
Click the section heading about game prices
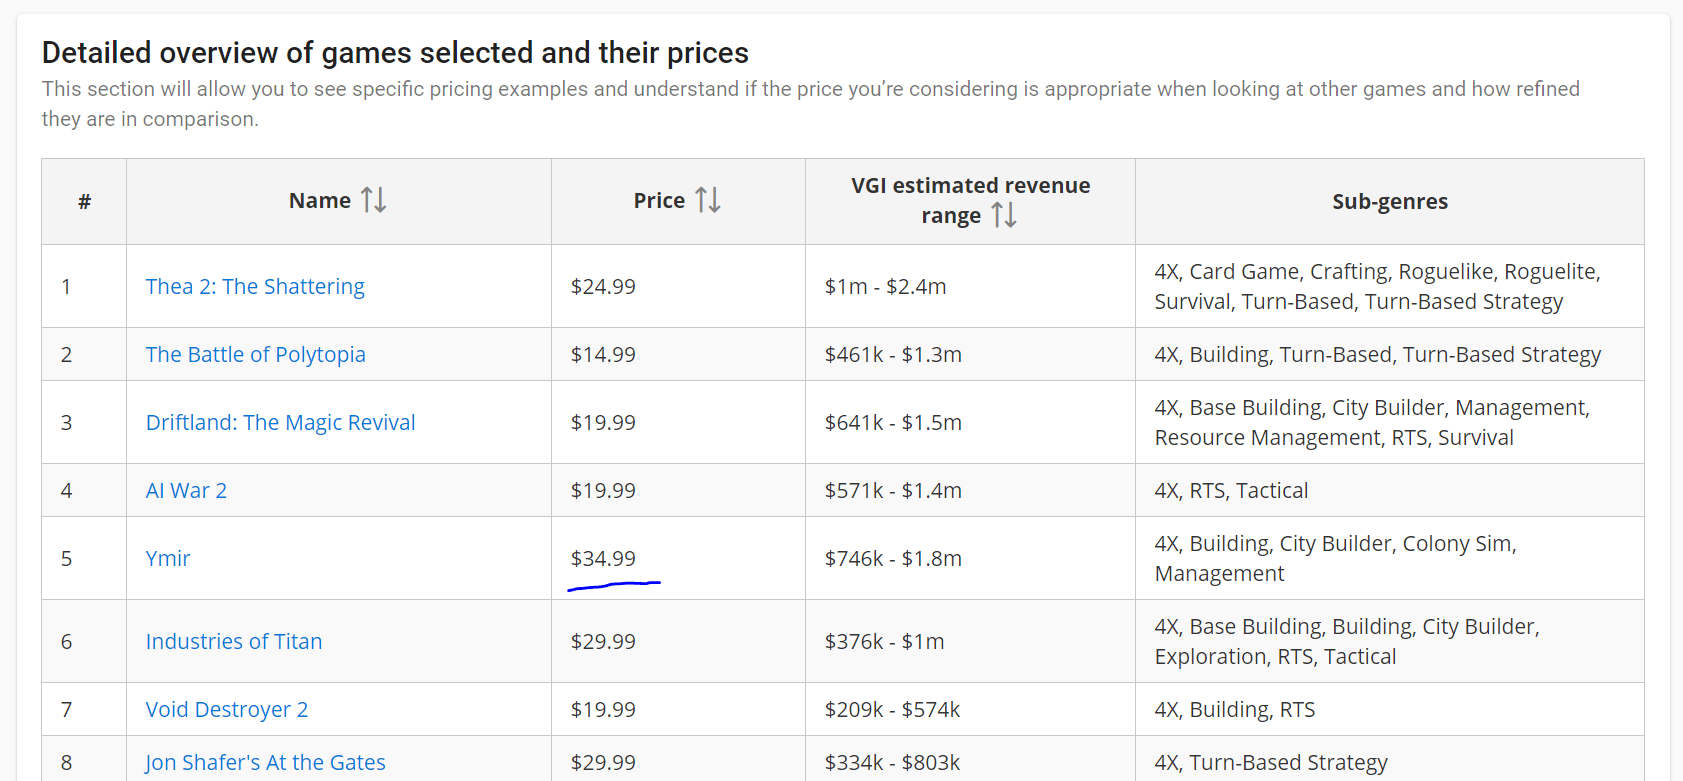point(394,52)
